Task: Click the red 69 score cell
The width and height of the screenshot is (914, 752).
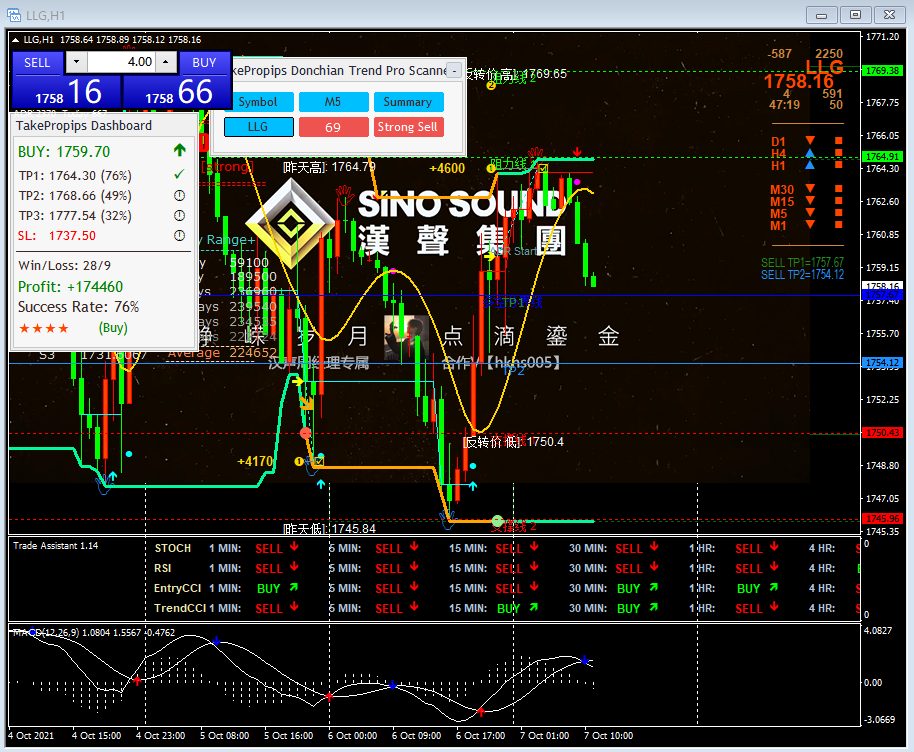Action: tap(333, 127)
